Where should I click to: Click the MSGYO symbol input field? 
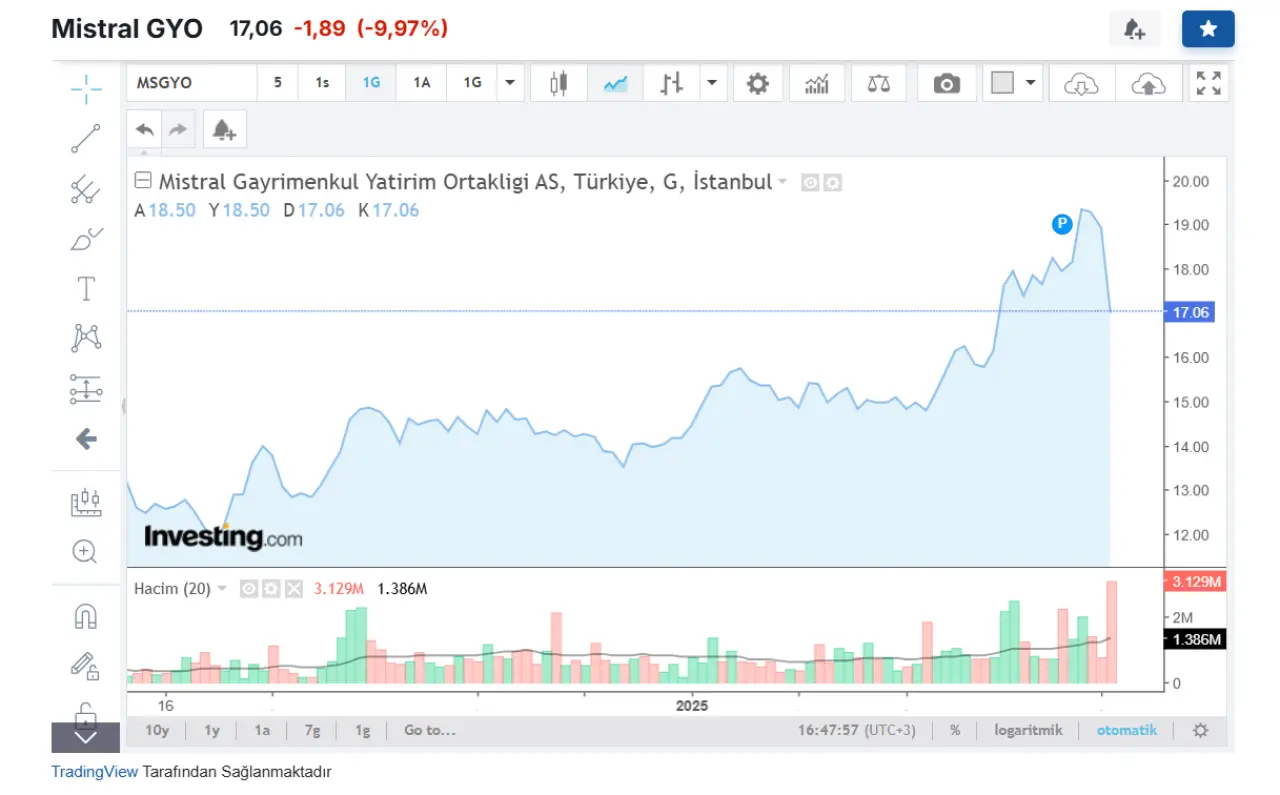[191, 83]
